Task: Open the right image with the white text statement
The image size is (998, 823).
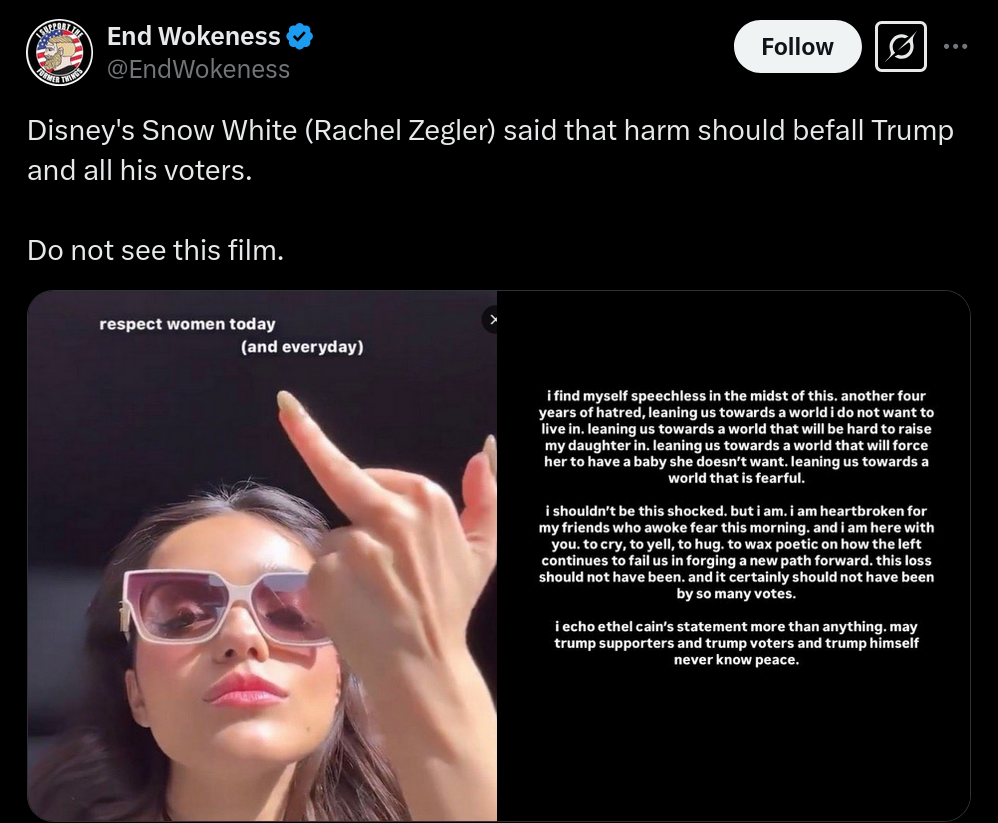Action: click(733, 556)
